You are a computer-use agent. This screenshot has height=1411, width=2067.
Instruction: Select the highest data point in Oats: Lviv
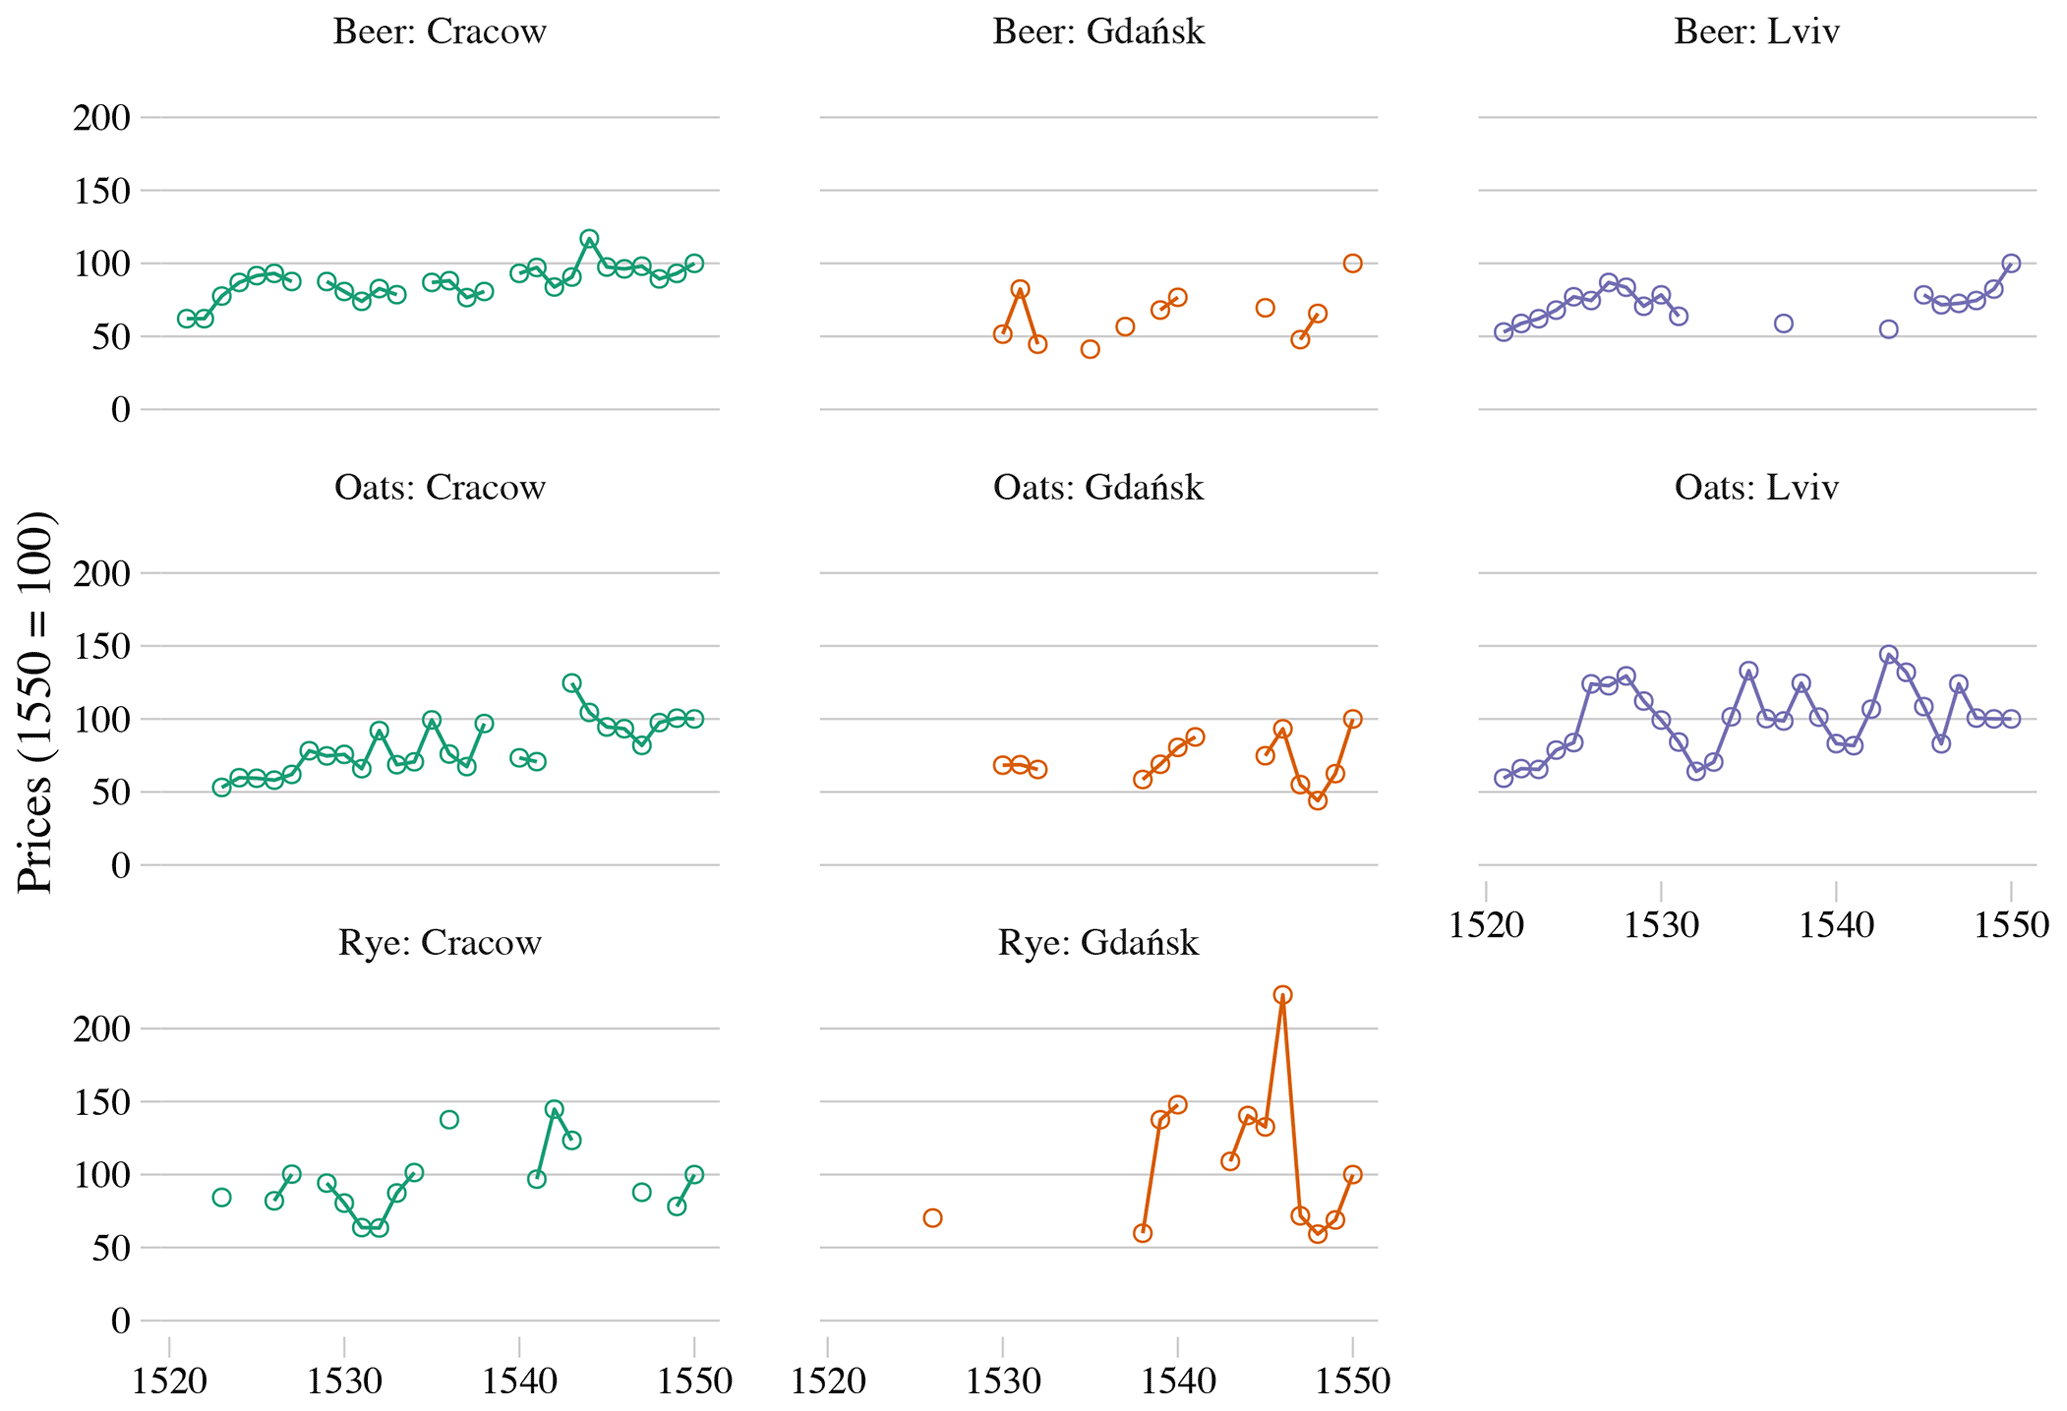coord(1889,655)
